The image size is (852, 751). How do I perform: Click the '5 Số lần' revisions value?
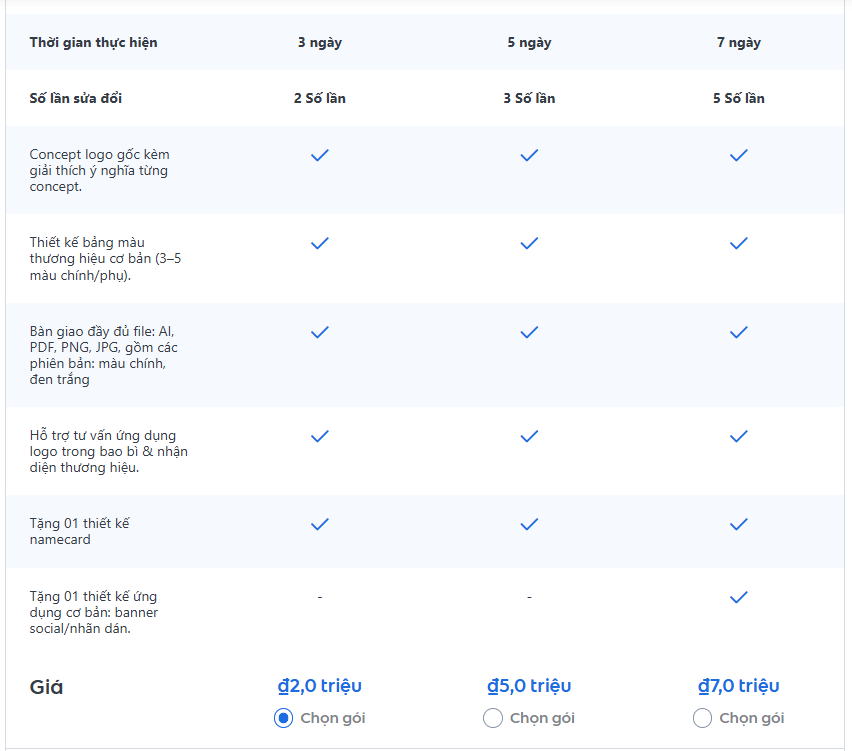click(738, 98)
